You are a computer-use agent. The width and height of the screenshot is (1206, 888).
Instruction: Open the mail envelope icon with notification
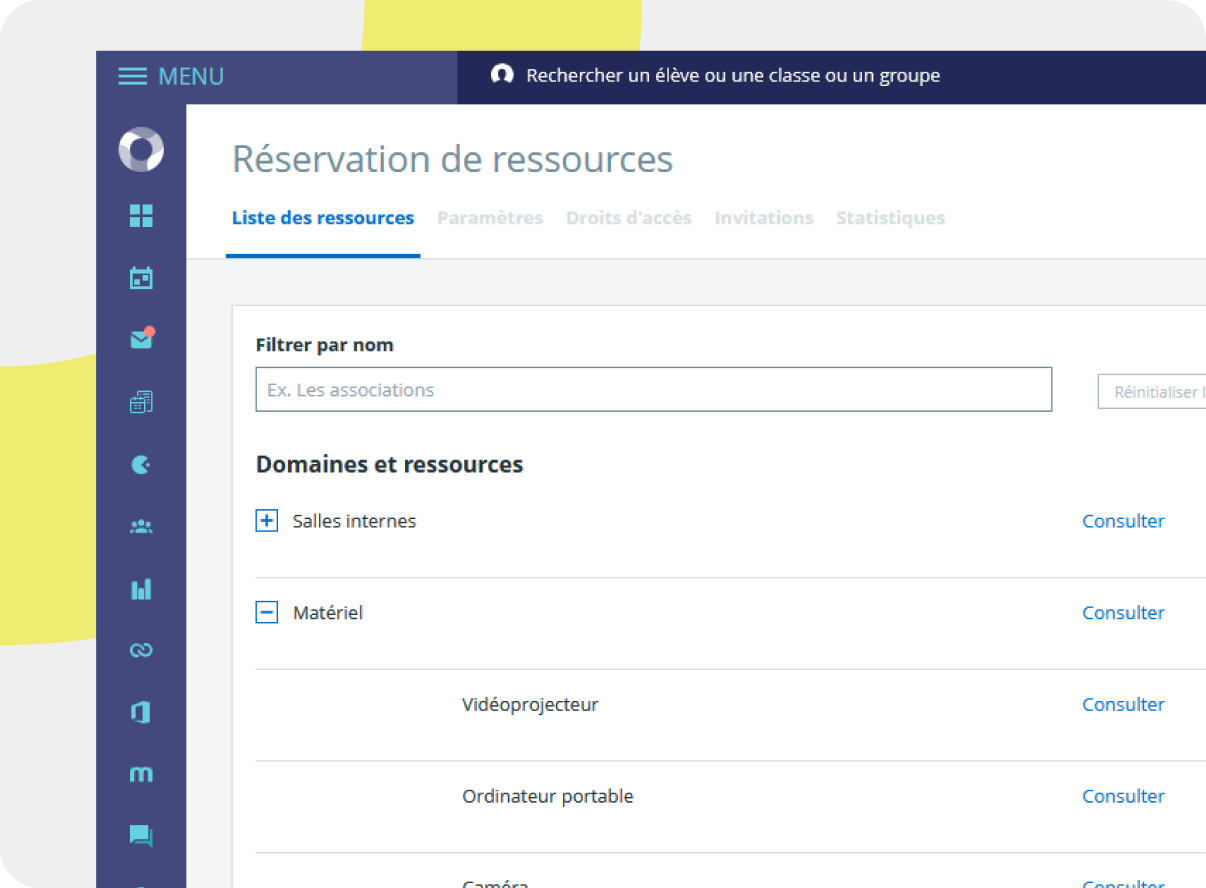point(141,340)
